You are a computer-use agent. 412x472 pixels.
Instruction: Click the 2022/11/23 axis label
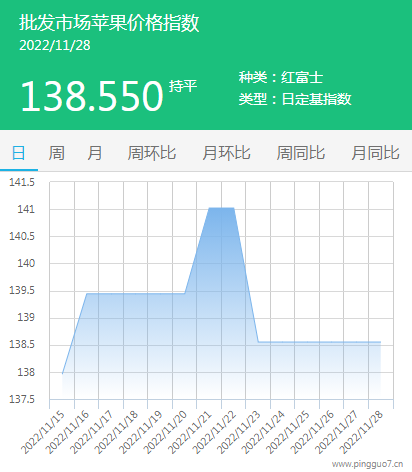click(239, 432)
